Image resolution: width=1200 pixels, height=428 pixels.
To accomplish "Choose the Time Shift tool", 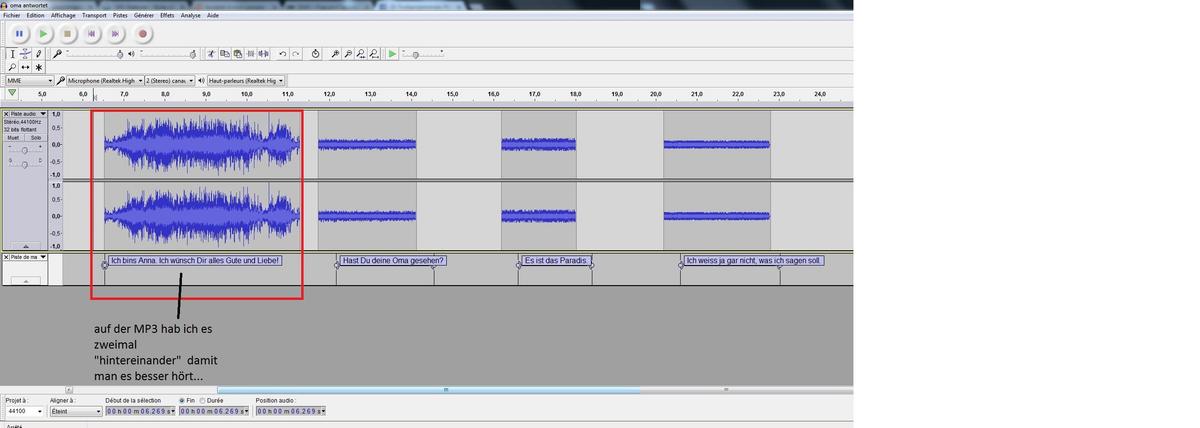I will click(x=25, y=67).
